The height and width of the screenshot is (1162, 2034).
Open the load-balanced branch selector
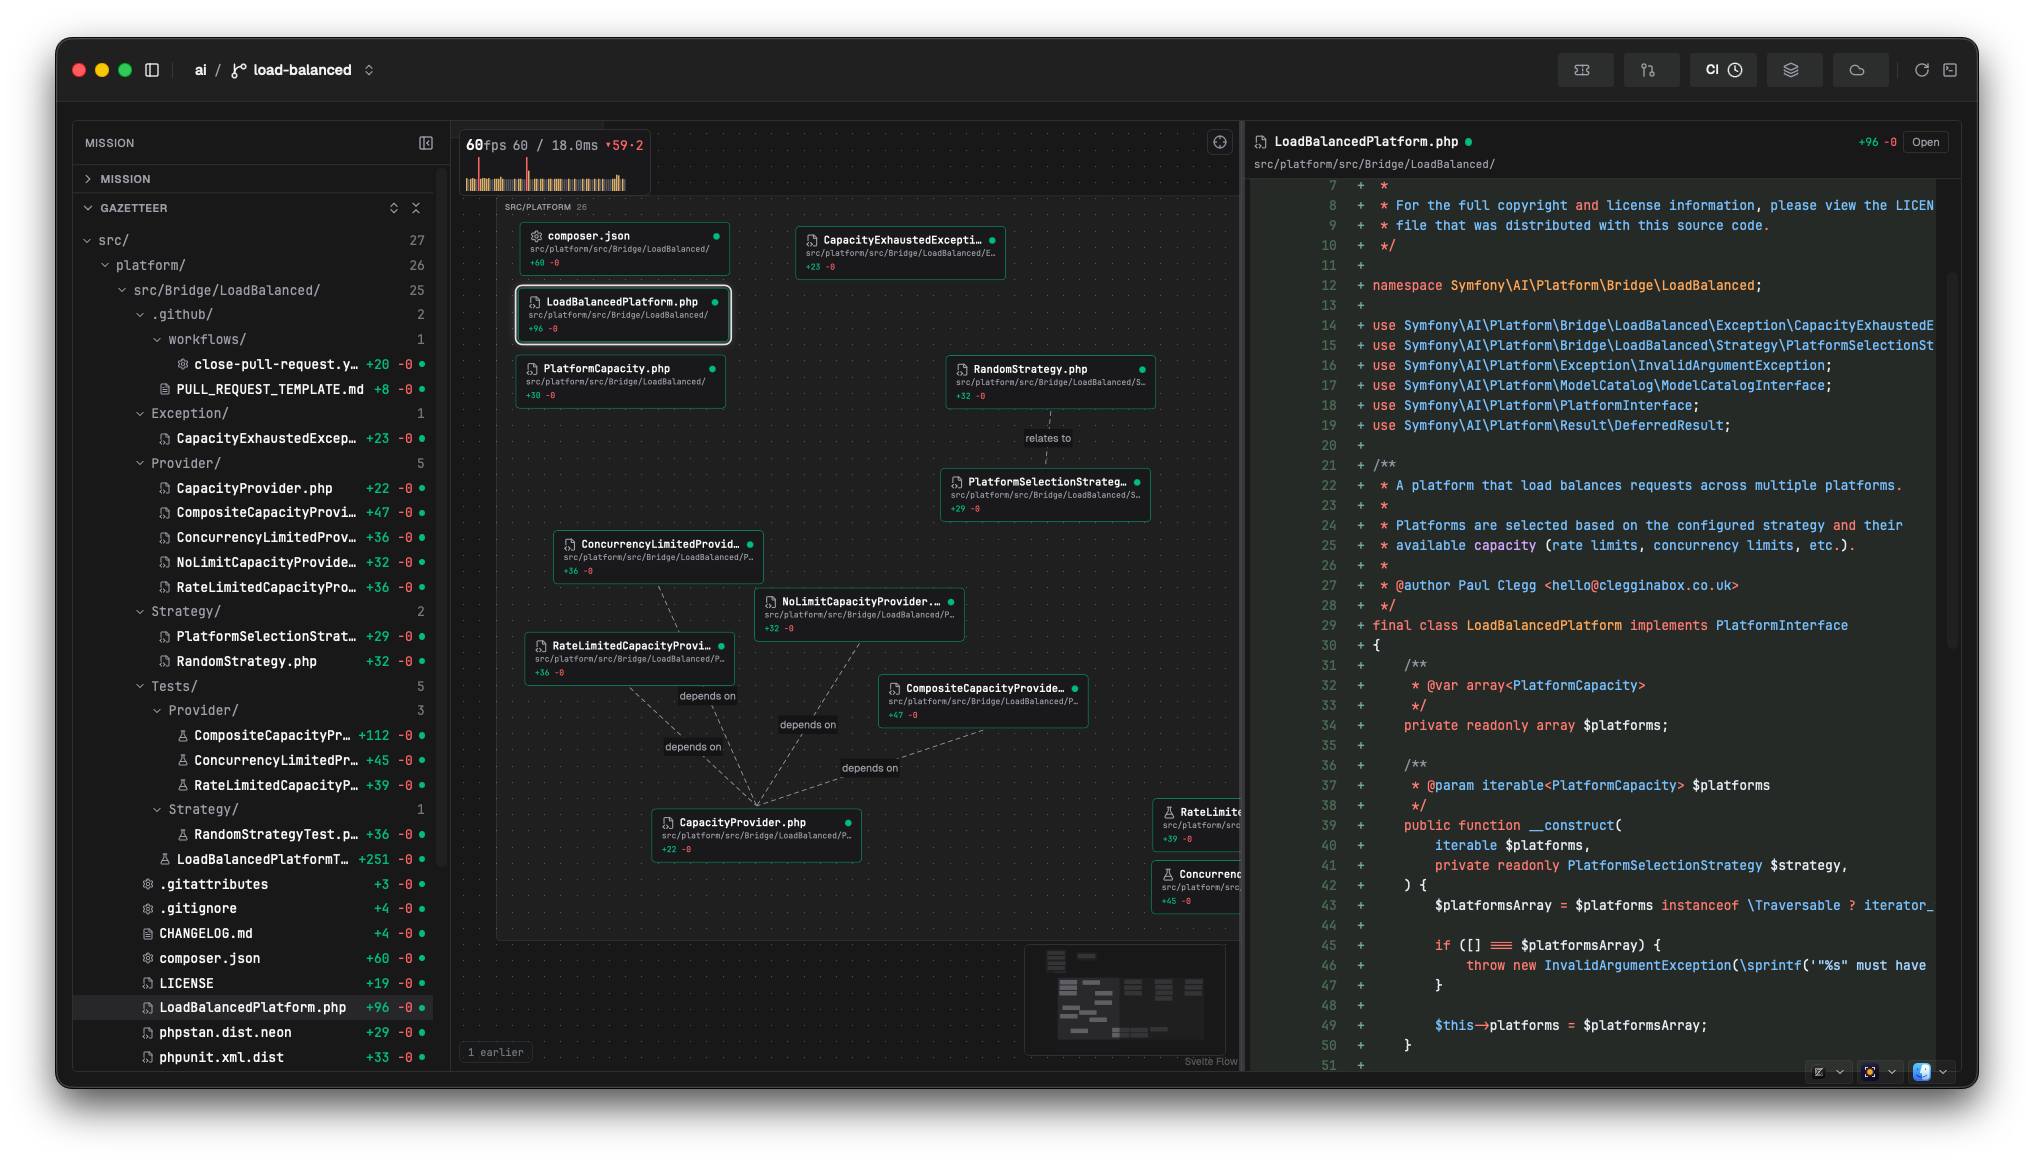(302, 70)
